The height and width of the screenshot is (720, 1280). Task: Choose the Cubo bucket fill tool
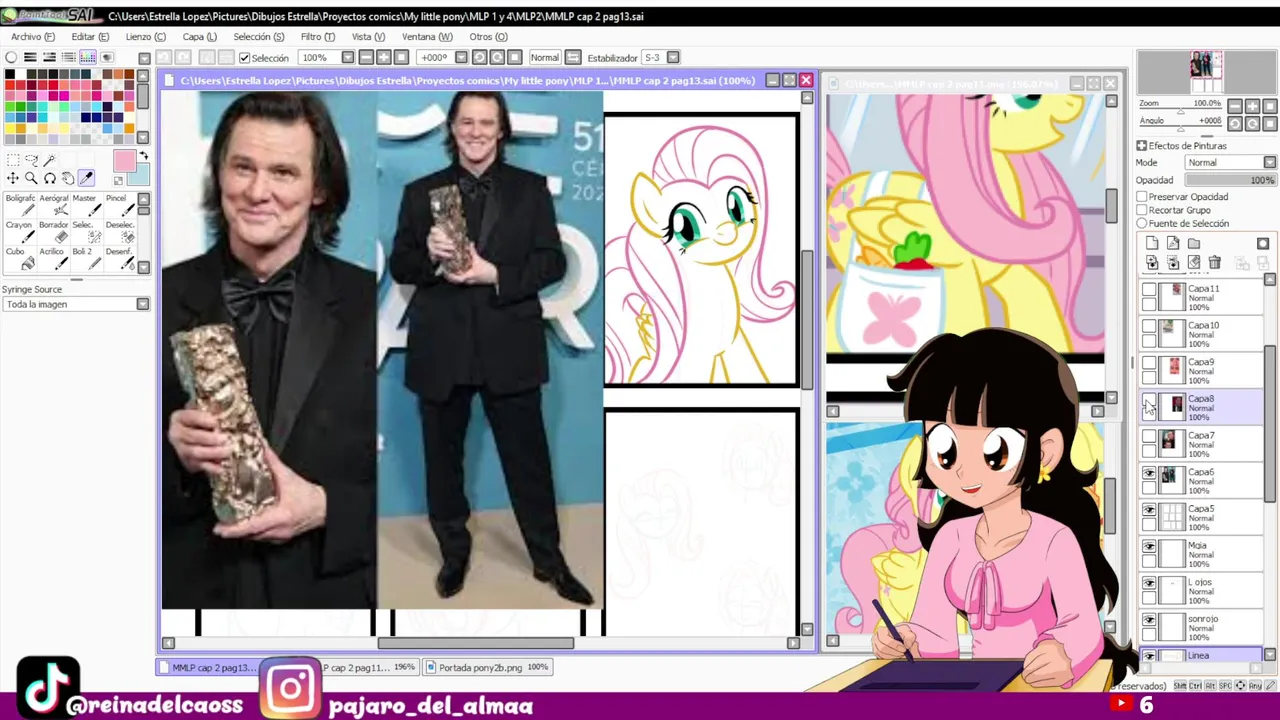point(20,258)
